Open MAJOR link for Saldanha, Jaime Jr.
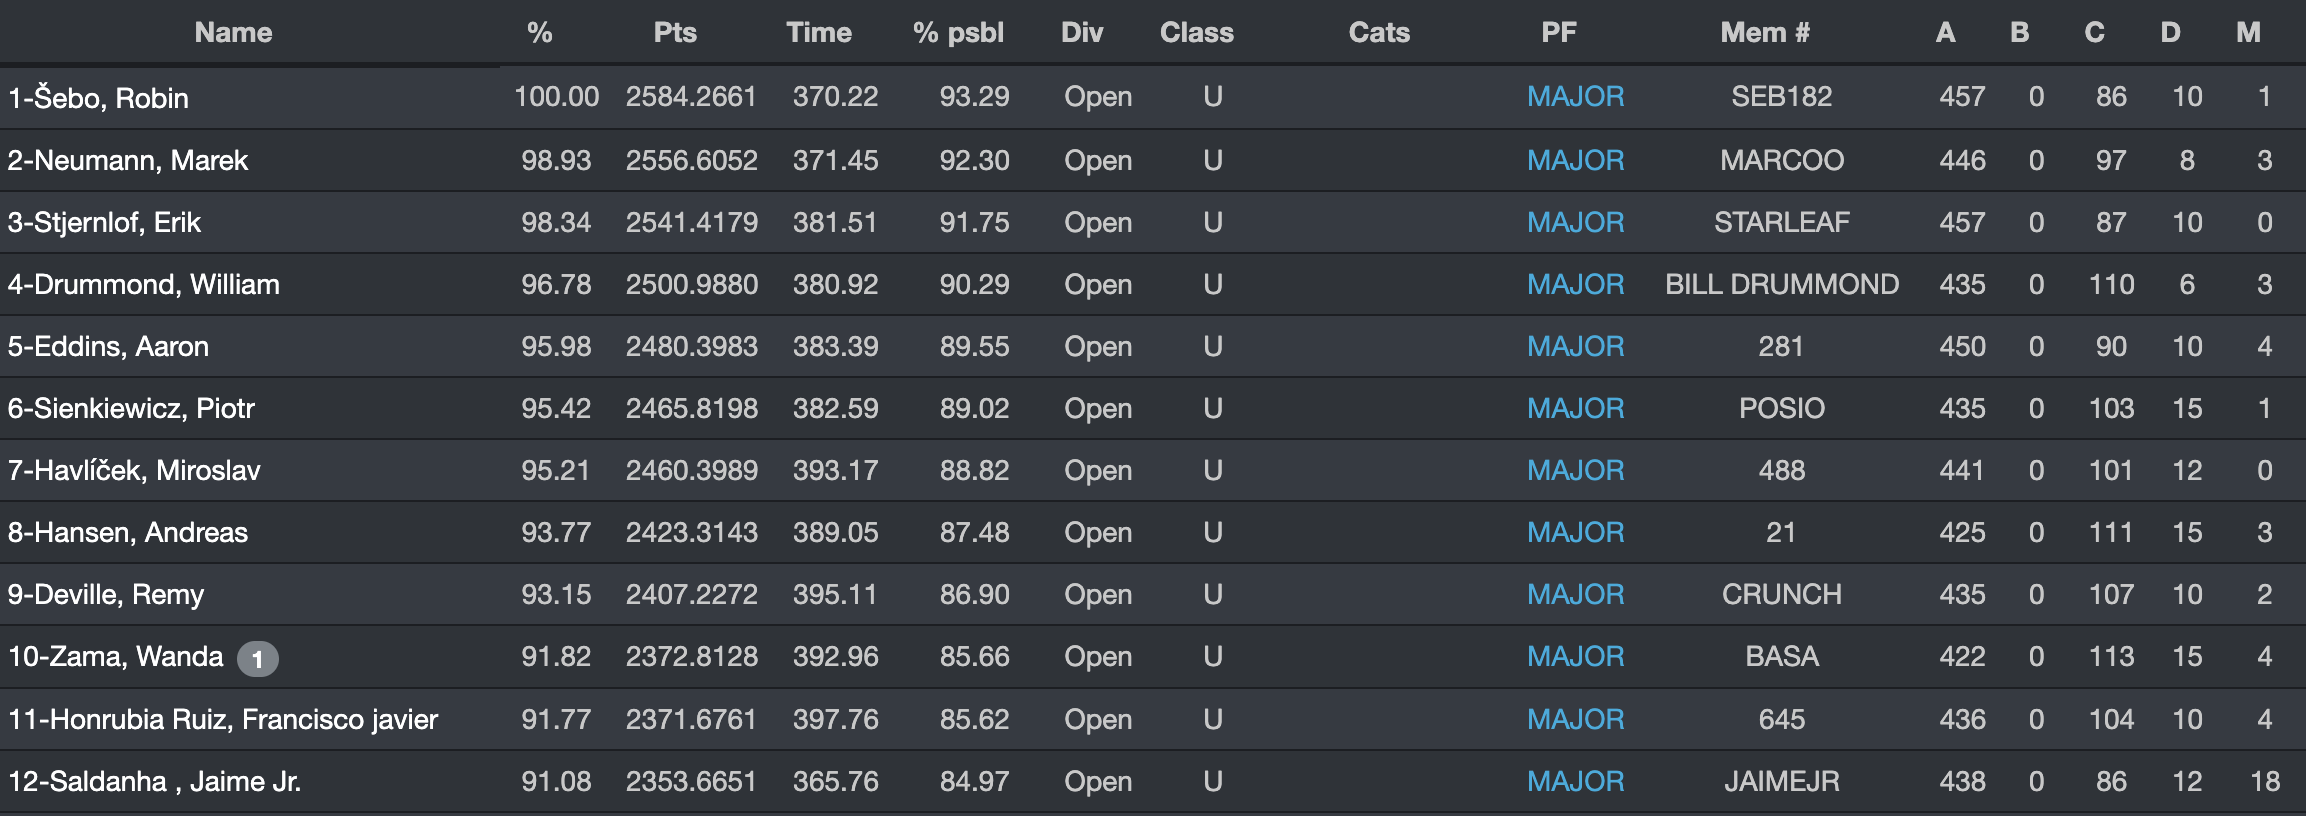 (x=1575, y=781)
